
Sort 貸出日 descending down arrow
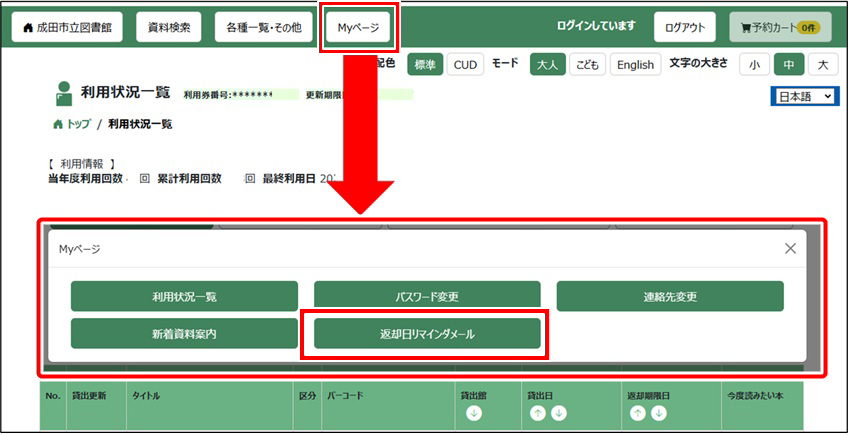pos(558,413)
